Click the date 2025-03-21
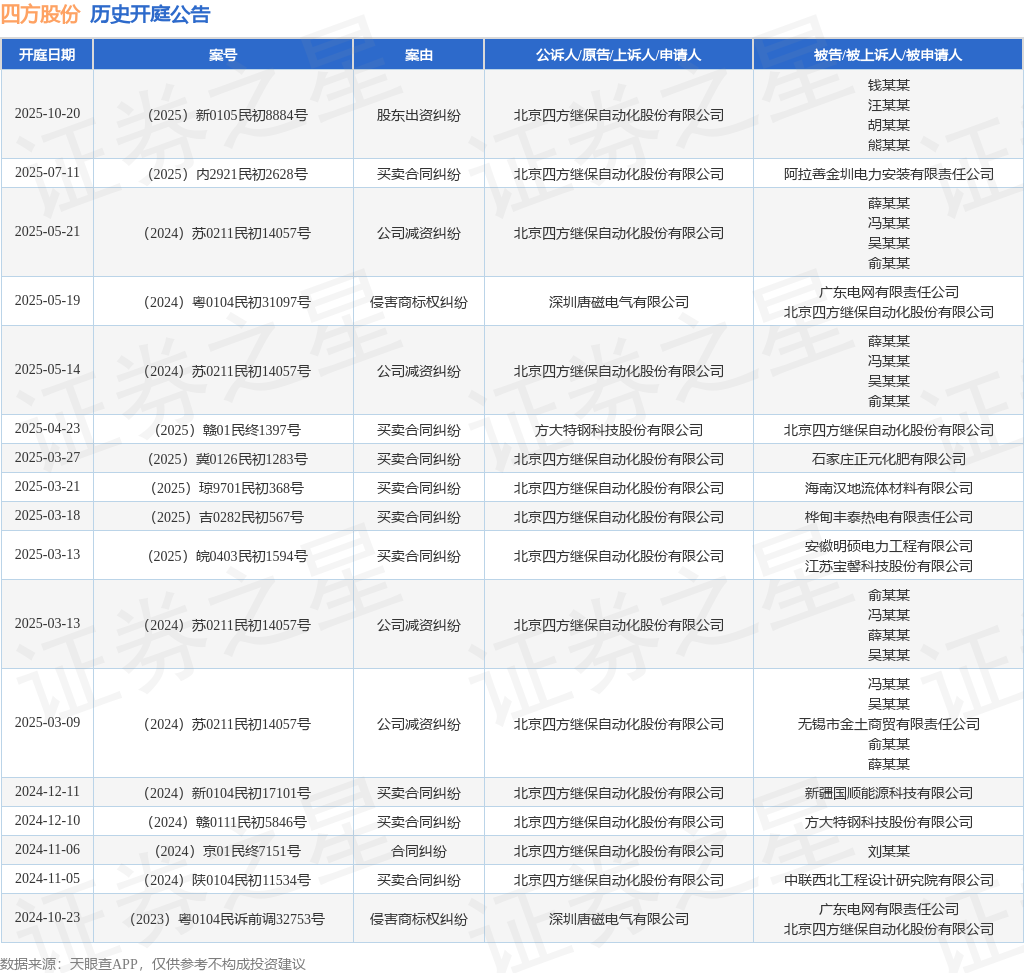This screenshot has height=973, width=1024. [48, 486]
